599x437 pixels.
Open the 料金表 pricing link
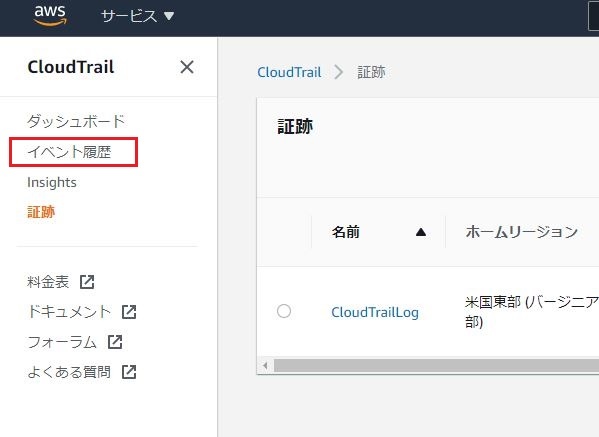48,282
